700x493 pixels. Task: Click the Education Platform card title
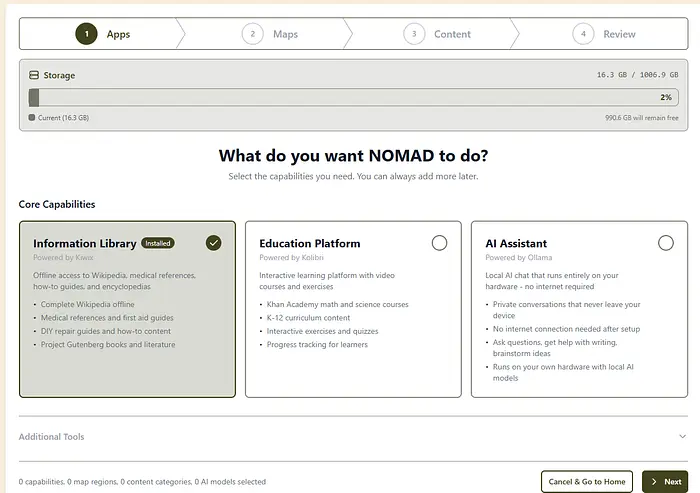point(309,243)
